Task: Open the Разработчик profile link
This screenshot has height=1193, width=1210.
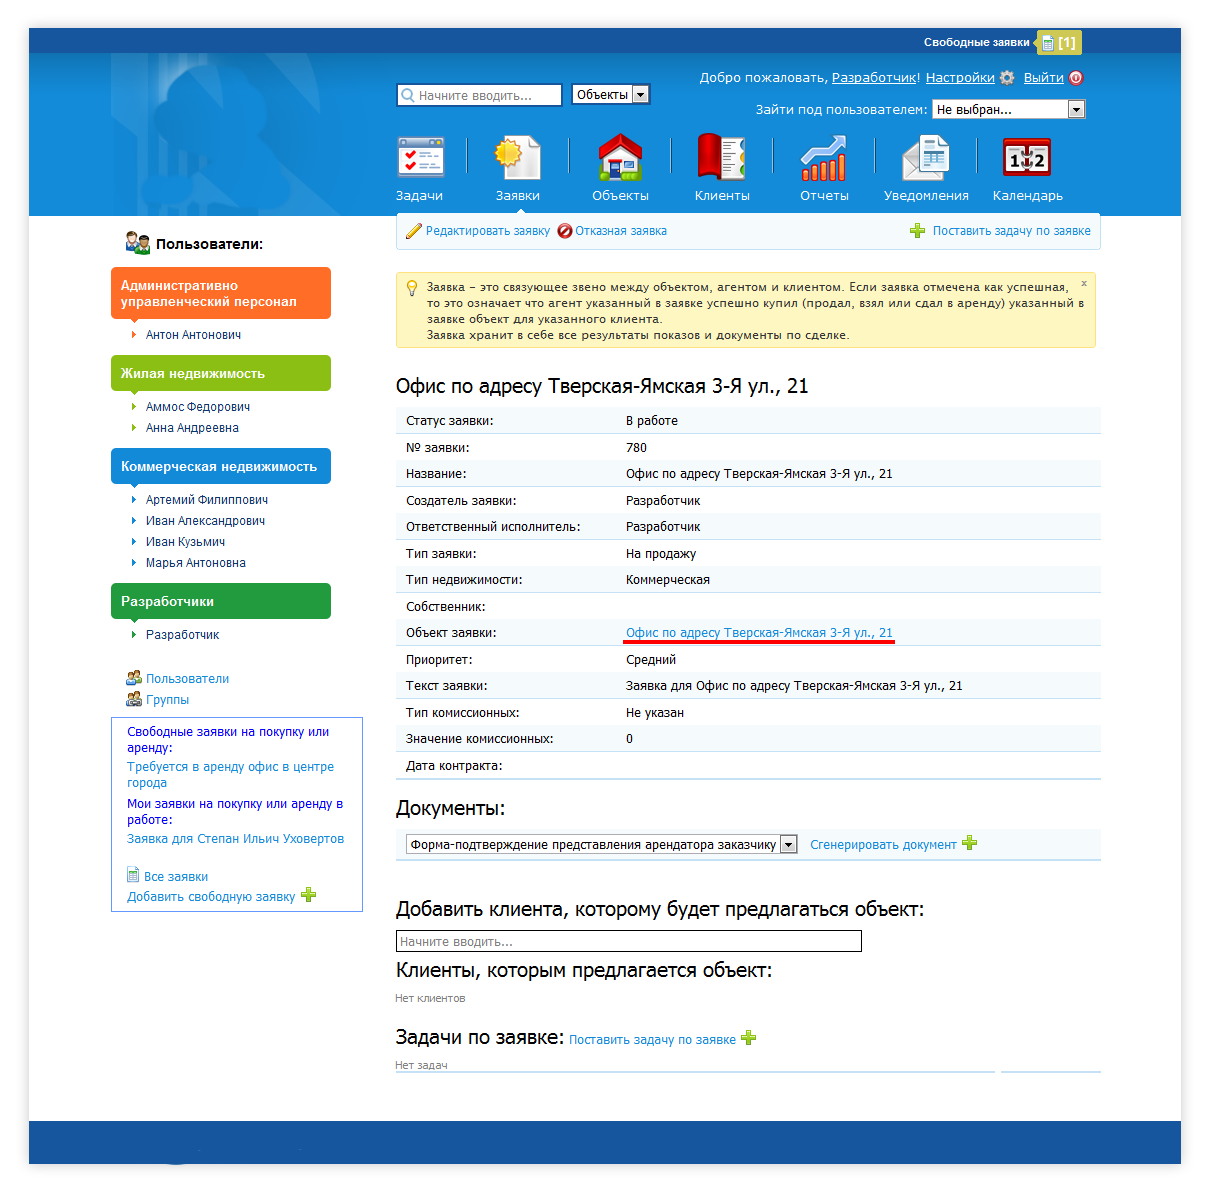Action: [x=874, y=77]
